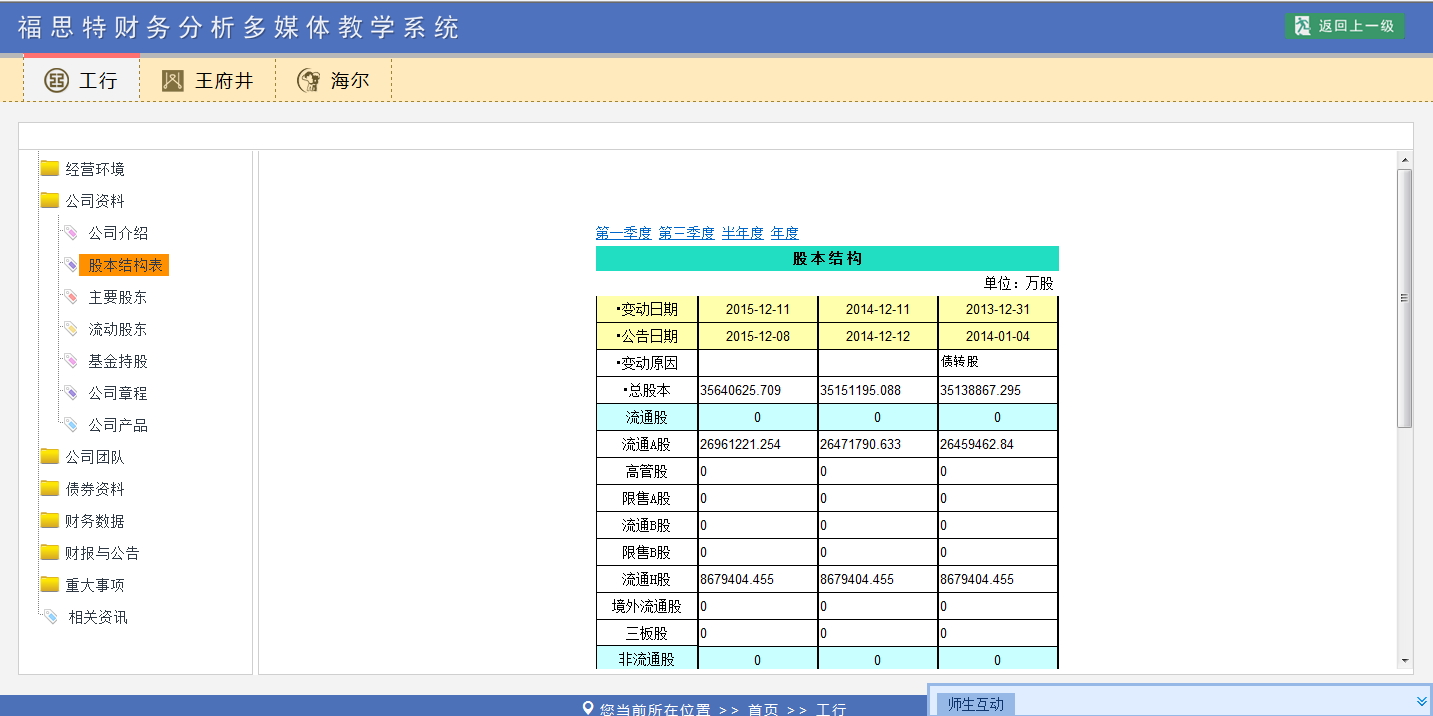Open the 师生互动 tab
Viewport: 1433px width, 716px height.
(976, 704)
